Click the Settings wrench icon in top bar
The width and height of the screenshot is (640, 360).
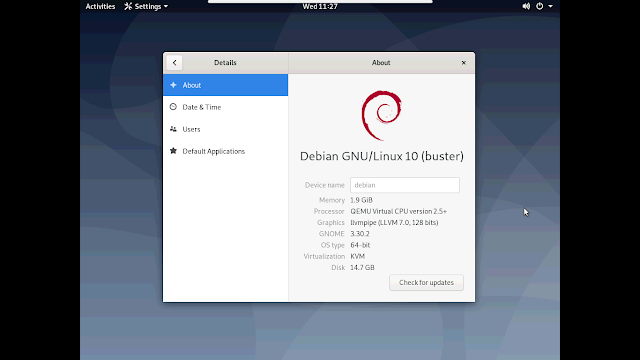pos(128,6)
